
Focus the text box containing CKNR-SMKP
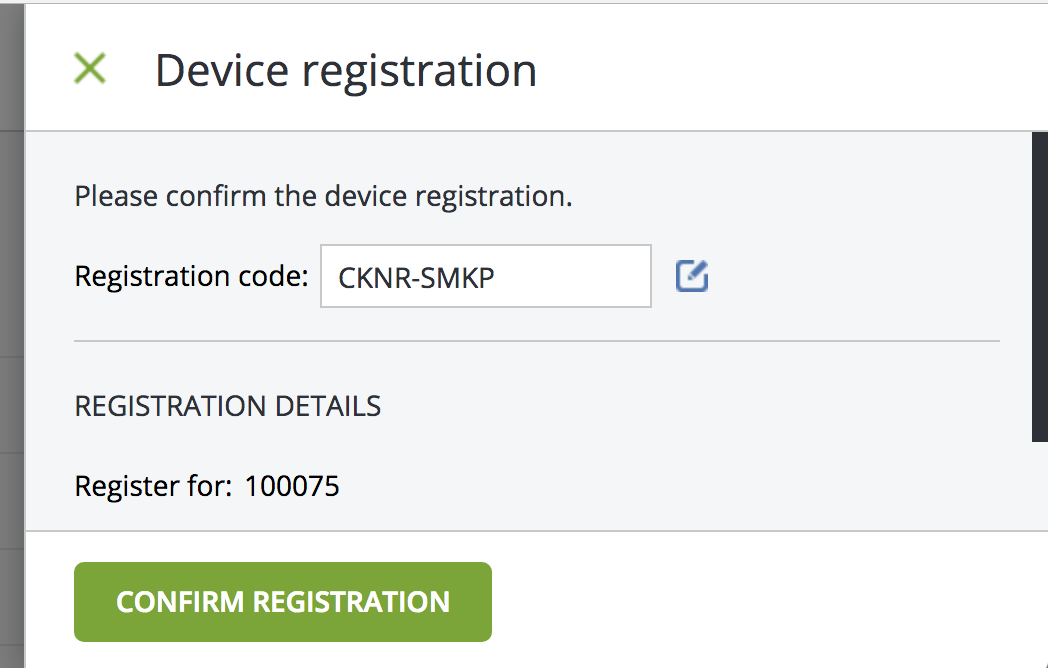click(486, 276)
